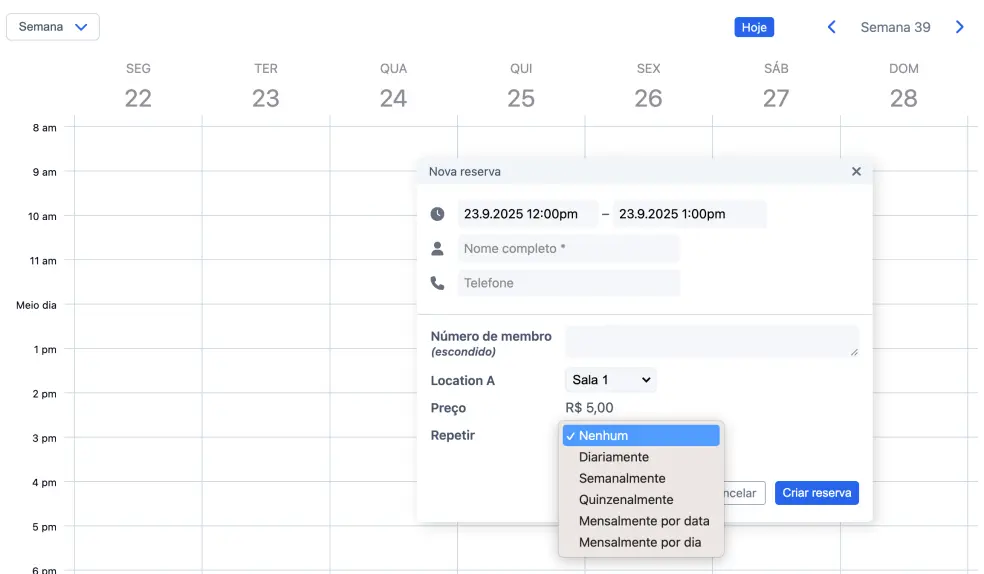This screenshot has height=574, width=984.
Task: Select Nenhum in repeat options
Action: [640, 436]
